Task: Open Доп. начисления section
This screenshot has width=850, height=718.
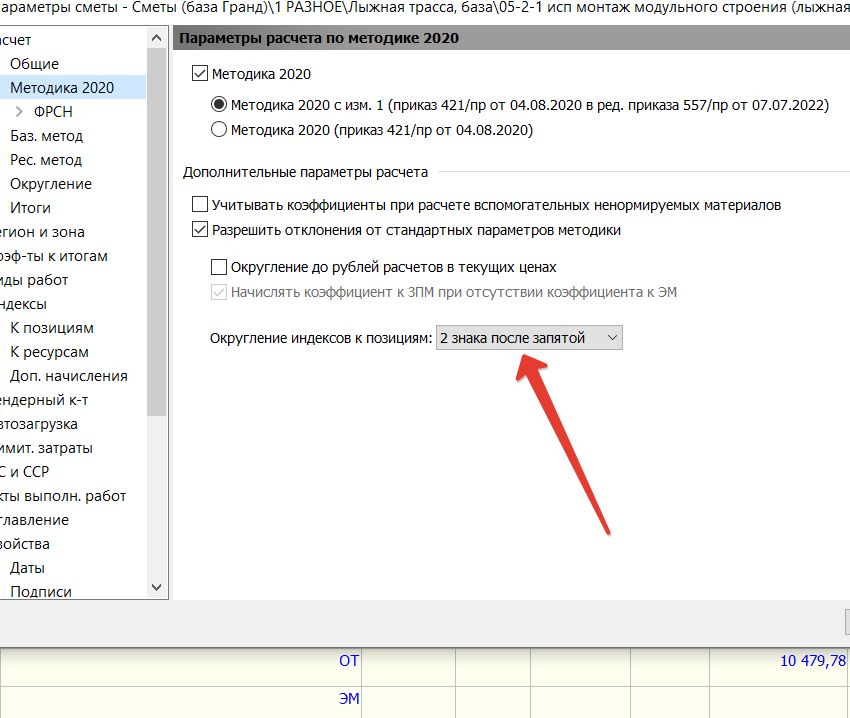Action: 69,376
